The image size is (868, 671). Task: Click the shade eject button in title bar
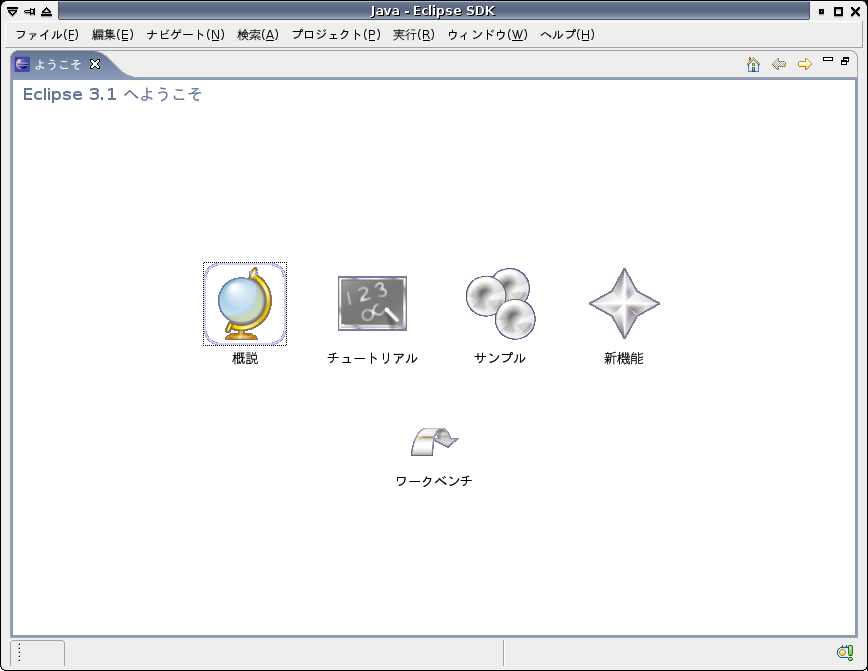point(46,11)
